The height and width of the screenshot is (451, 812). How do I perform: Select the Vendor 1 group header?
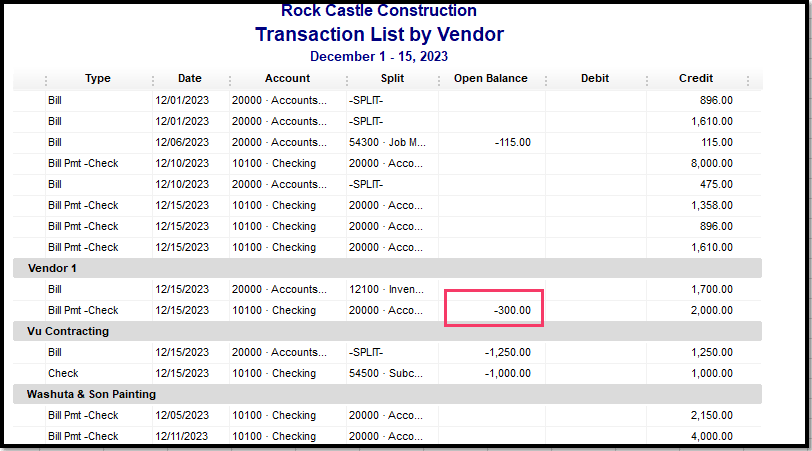pyautogui.click(x=387, y=268)
